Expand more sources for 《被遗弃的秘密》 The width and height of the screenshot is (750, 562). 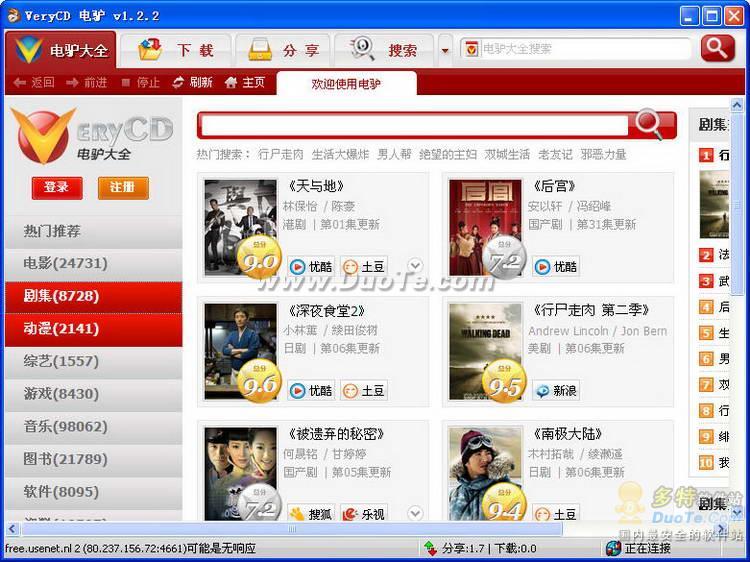pyautogui.click(x=415, y=513)
